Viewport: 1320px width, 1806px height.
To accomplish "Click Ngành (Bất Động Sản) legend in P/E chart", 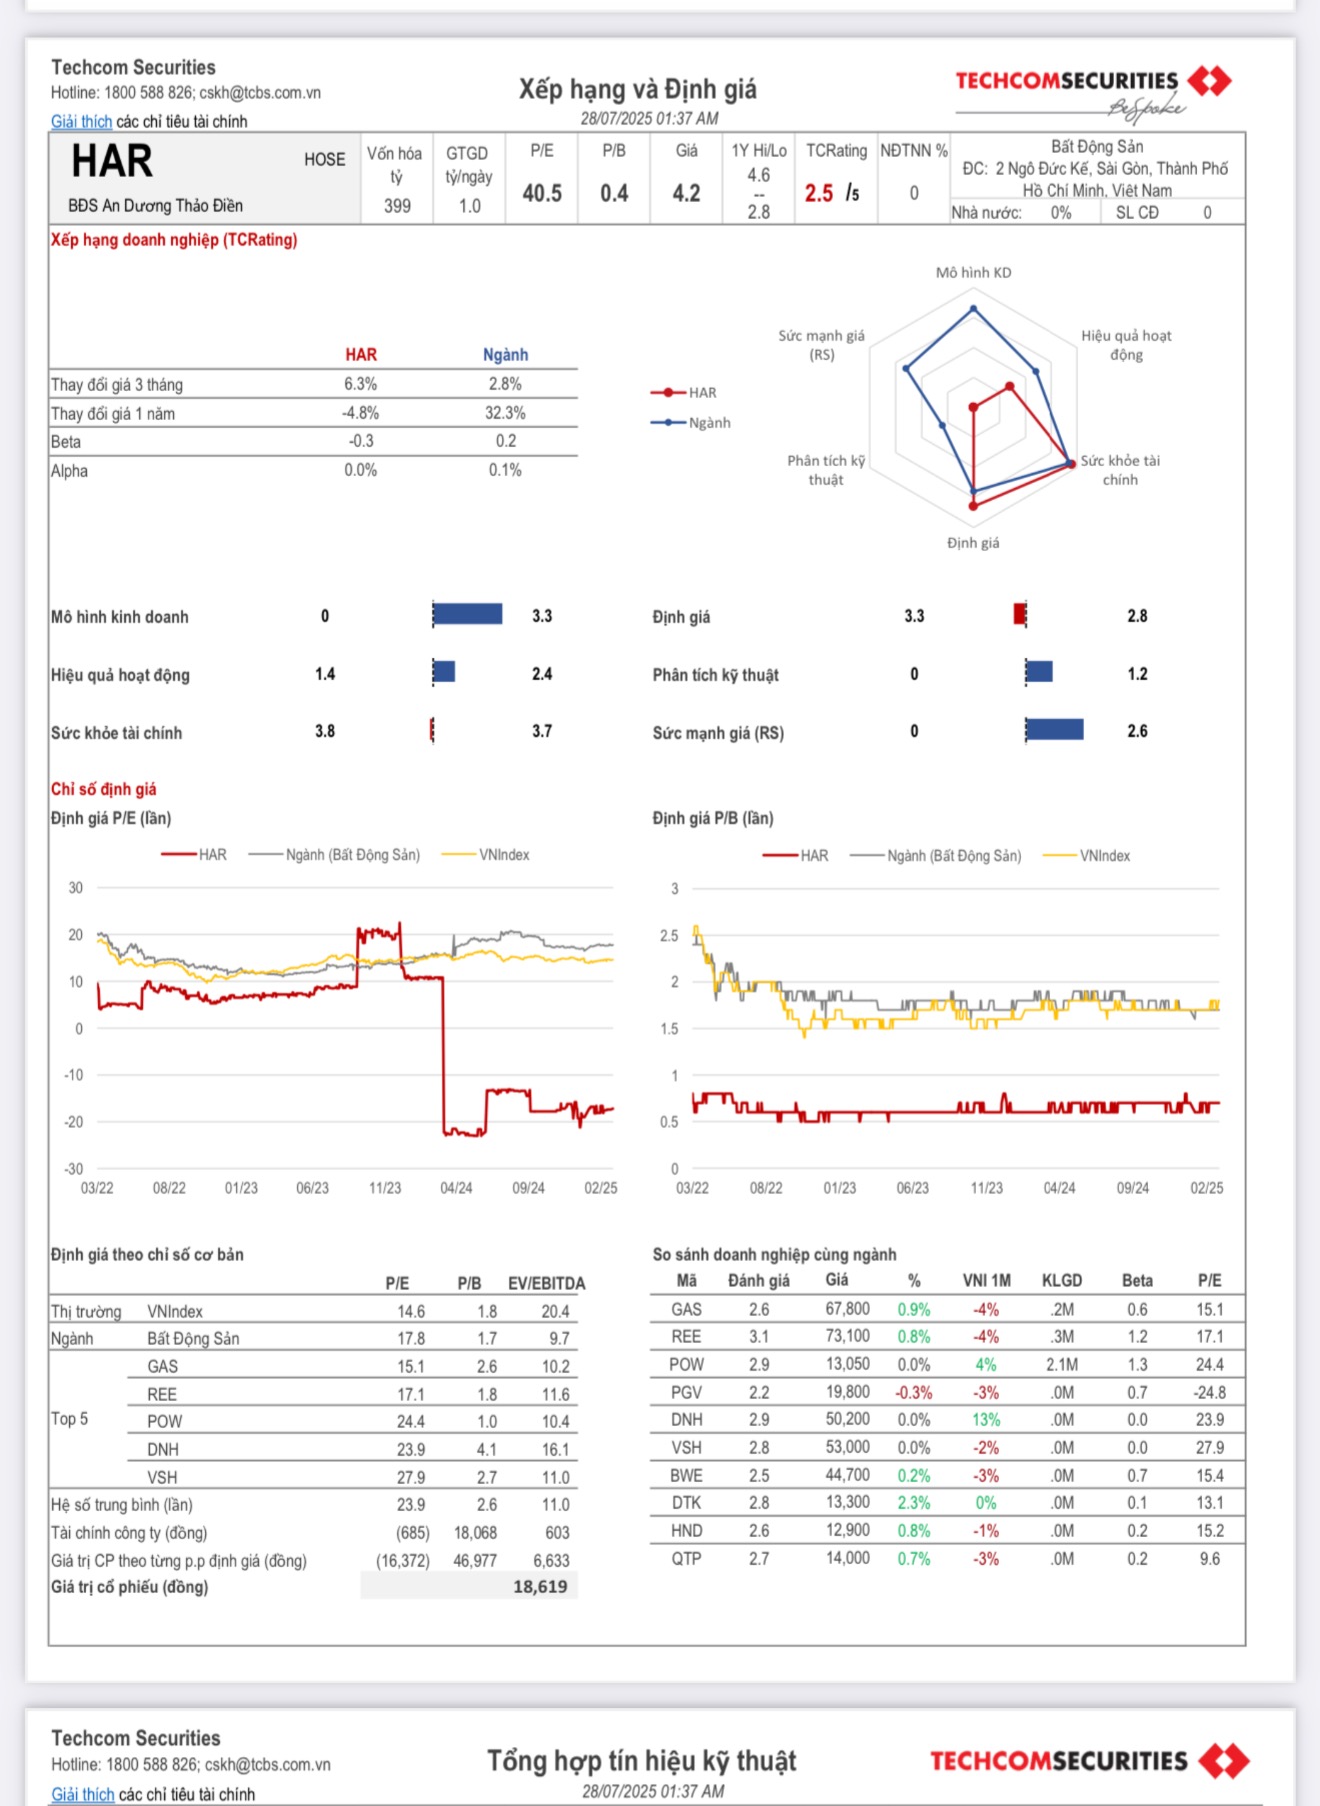I will click(335, 855).
